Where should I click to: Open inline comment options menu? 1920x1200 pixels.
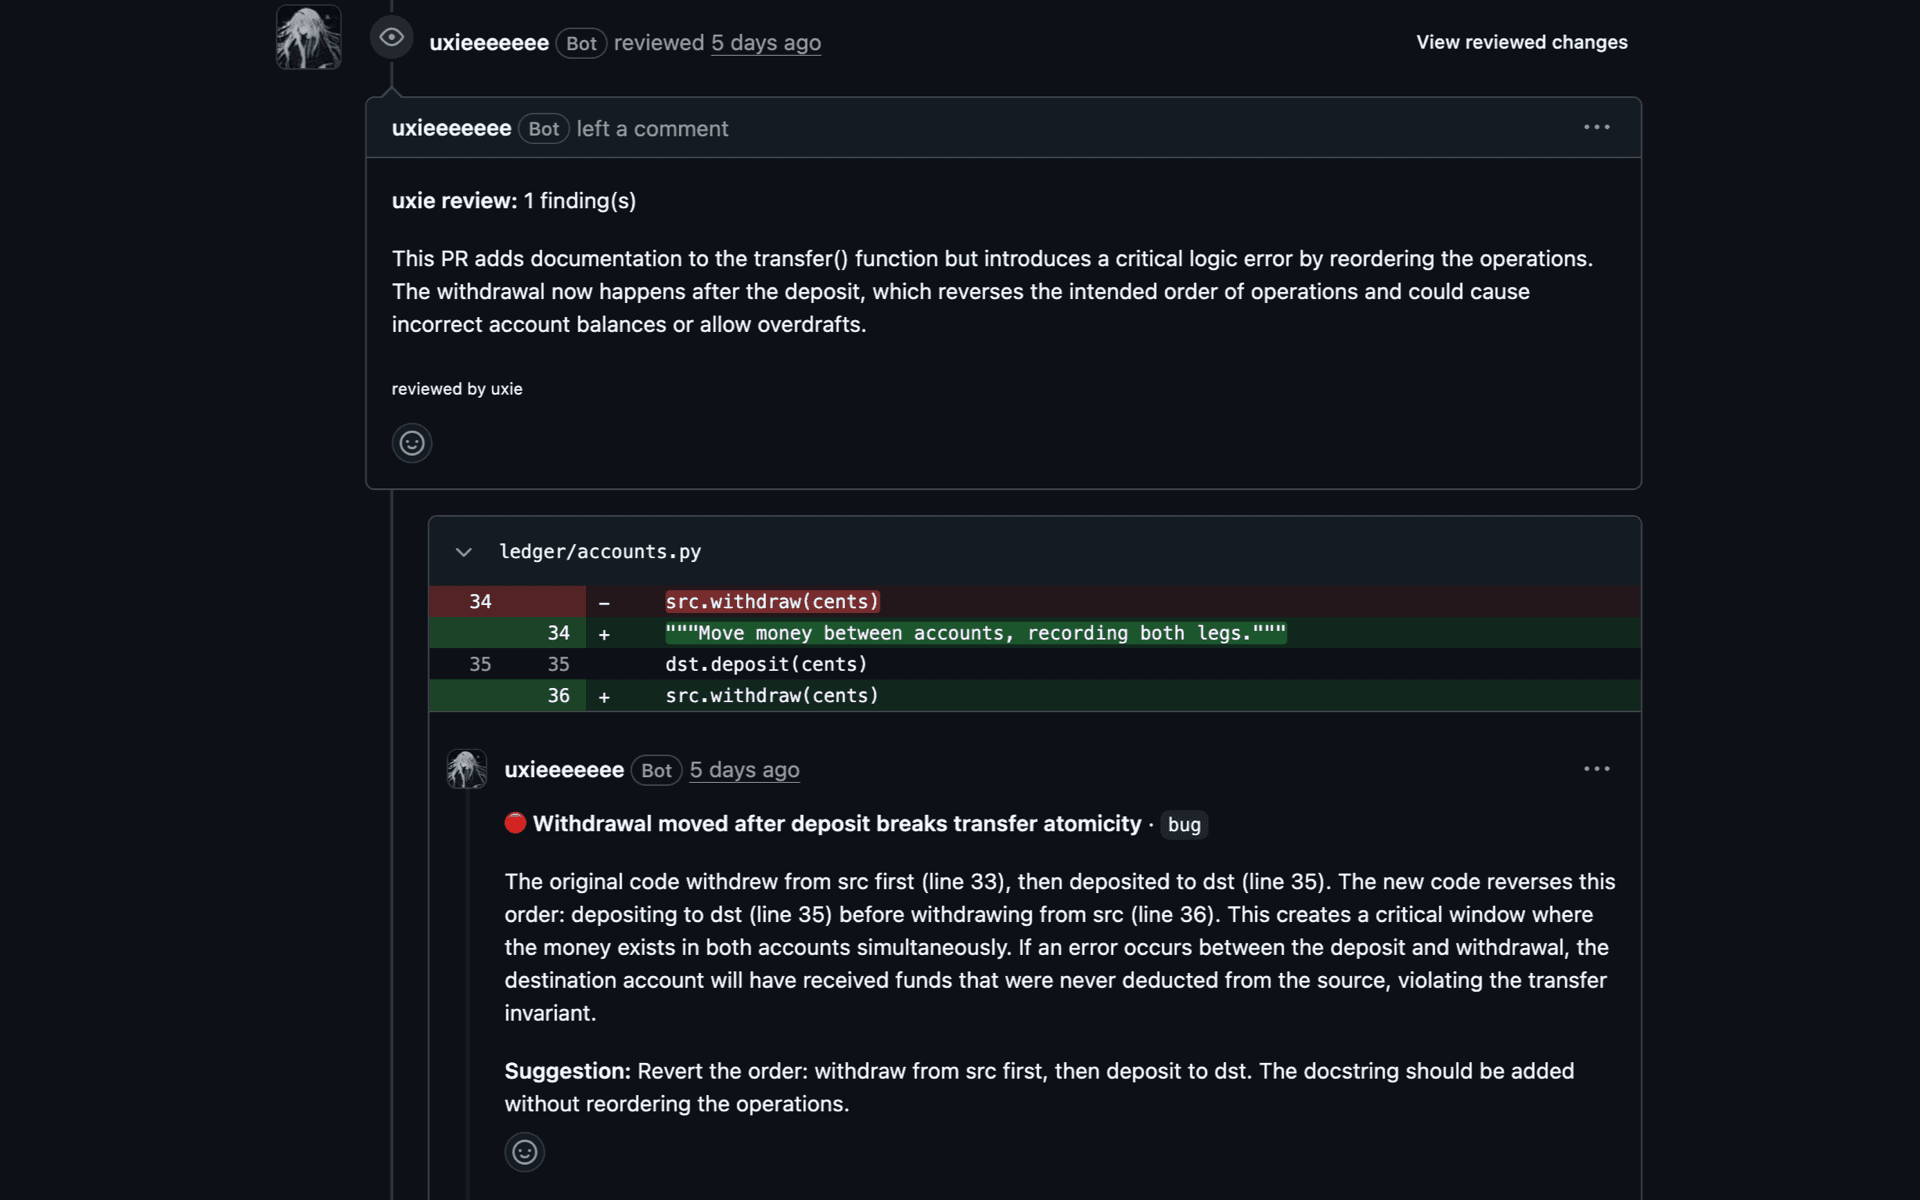coord(1597,769)
